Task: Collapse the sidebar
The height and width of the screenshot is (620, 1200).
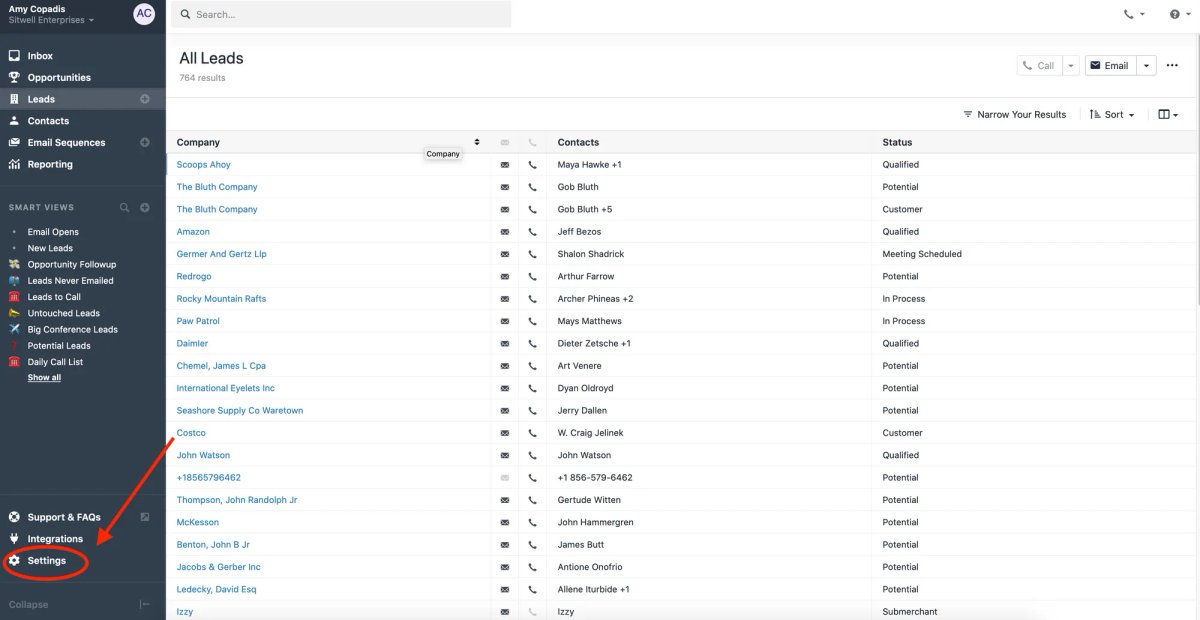Action: coord(80,604)
